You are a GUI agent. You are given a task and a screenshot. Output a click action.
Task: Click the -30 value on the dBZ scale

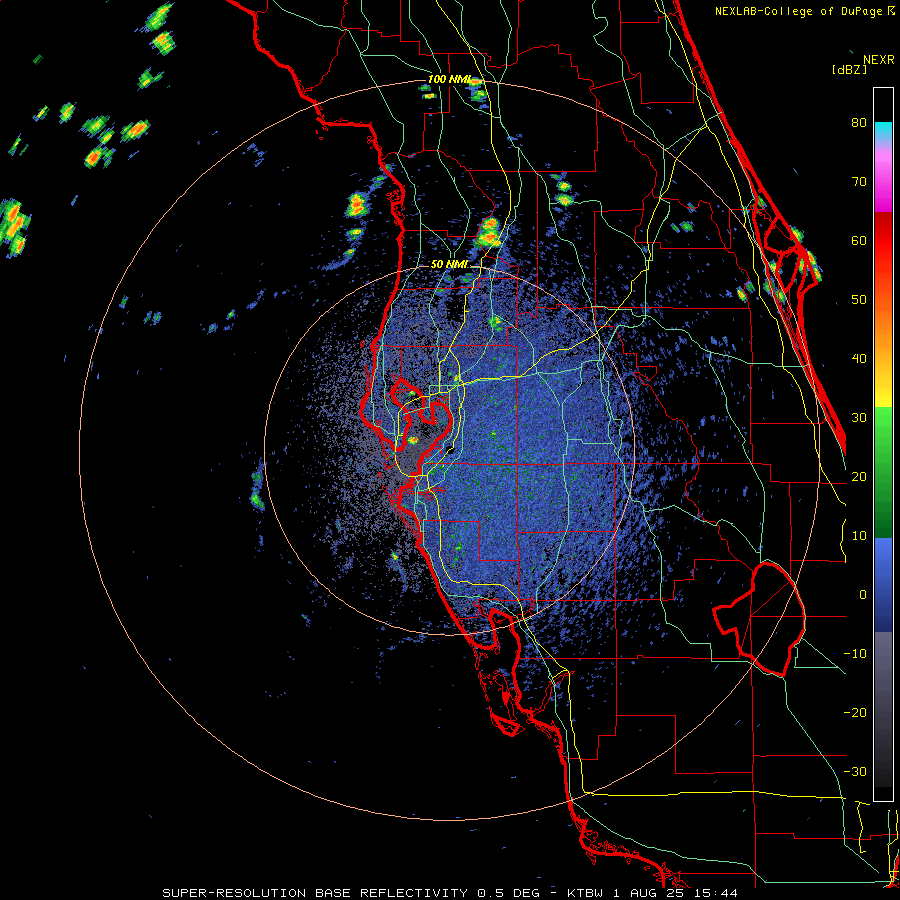click(x=855, y=771)
